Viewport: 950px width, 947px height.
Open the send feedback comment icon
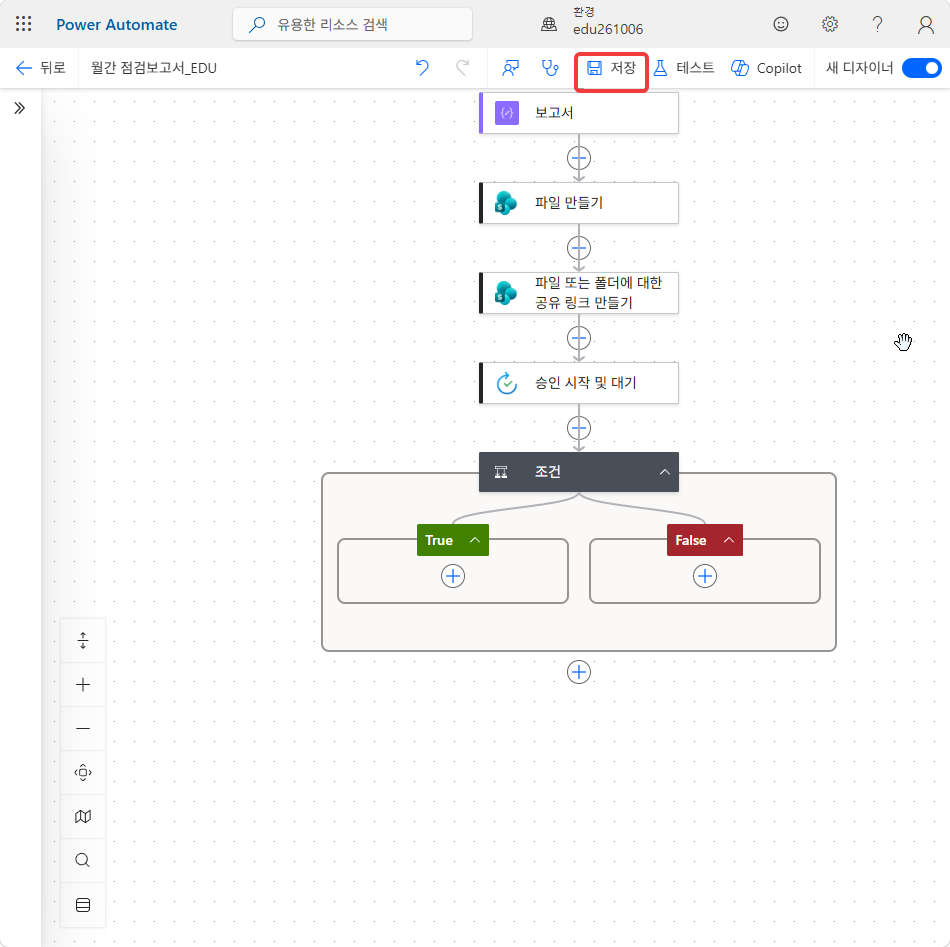click(510, 68)
